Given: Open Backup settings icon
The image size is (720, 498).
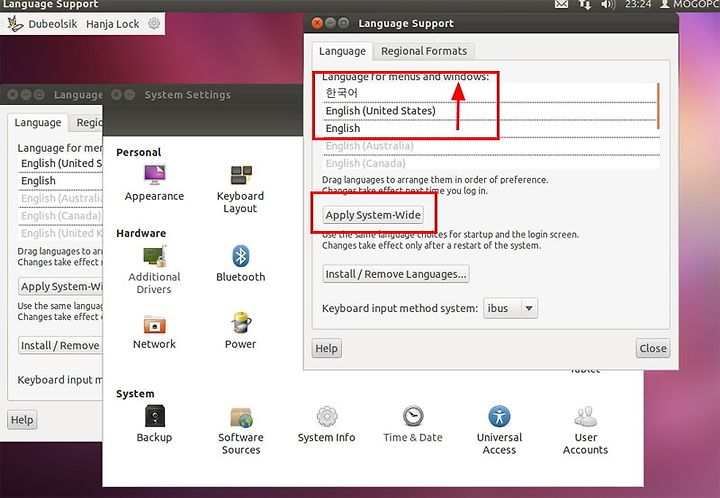Looking at the screenshot, I should coord(155,417).
